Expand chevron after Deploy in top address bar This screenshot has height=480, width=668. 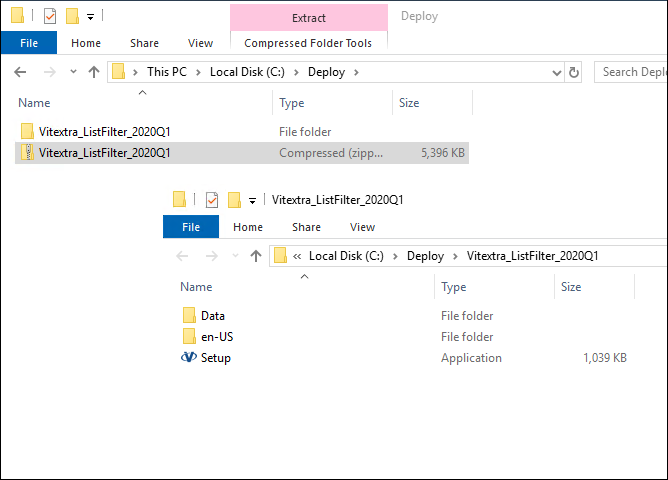point(356,72)
